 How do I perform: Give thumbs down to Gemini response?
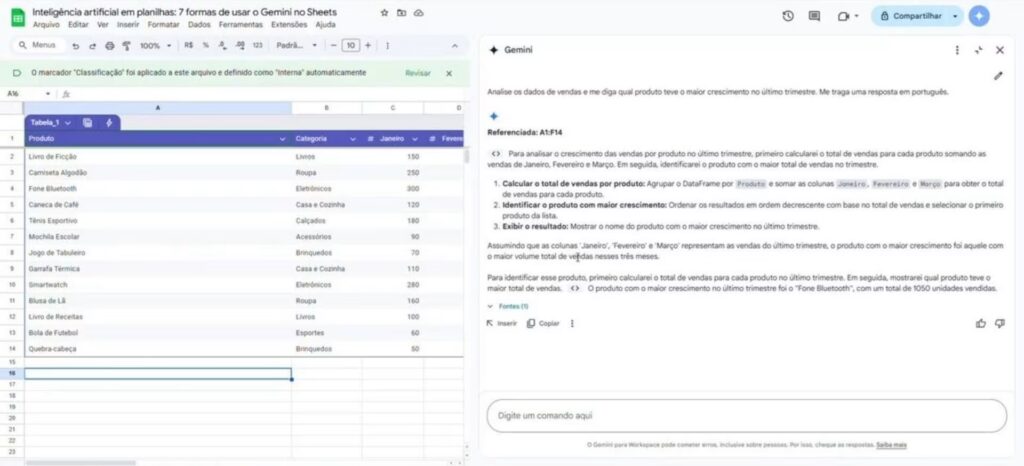[x=1000, y=323]
